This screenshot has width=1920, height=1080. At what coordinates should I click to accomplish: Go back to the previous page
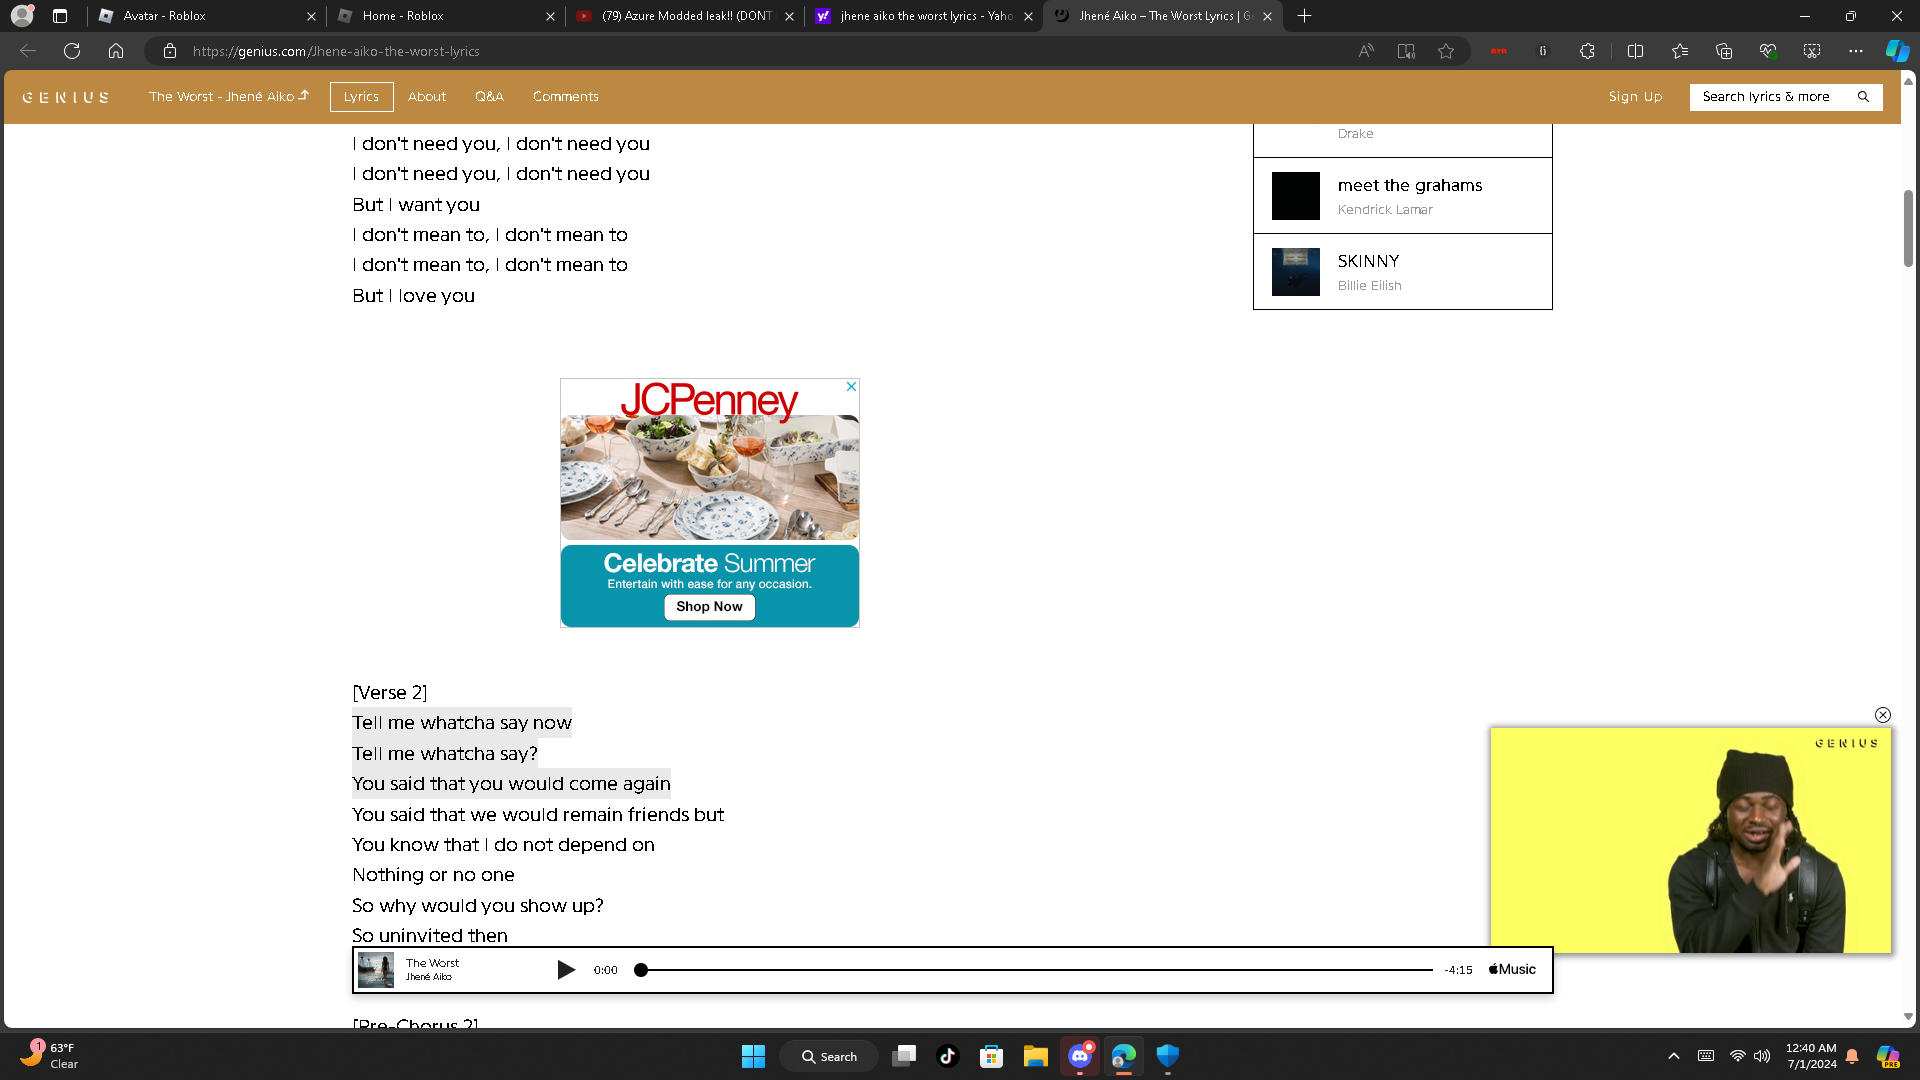tap(28, 51)
